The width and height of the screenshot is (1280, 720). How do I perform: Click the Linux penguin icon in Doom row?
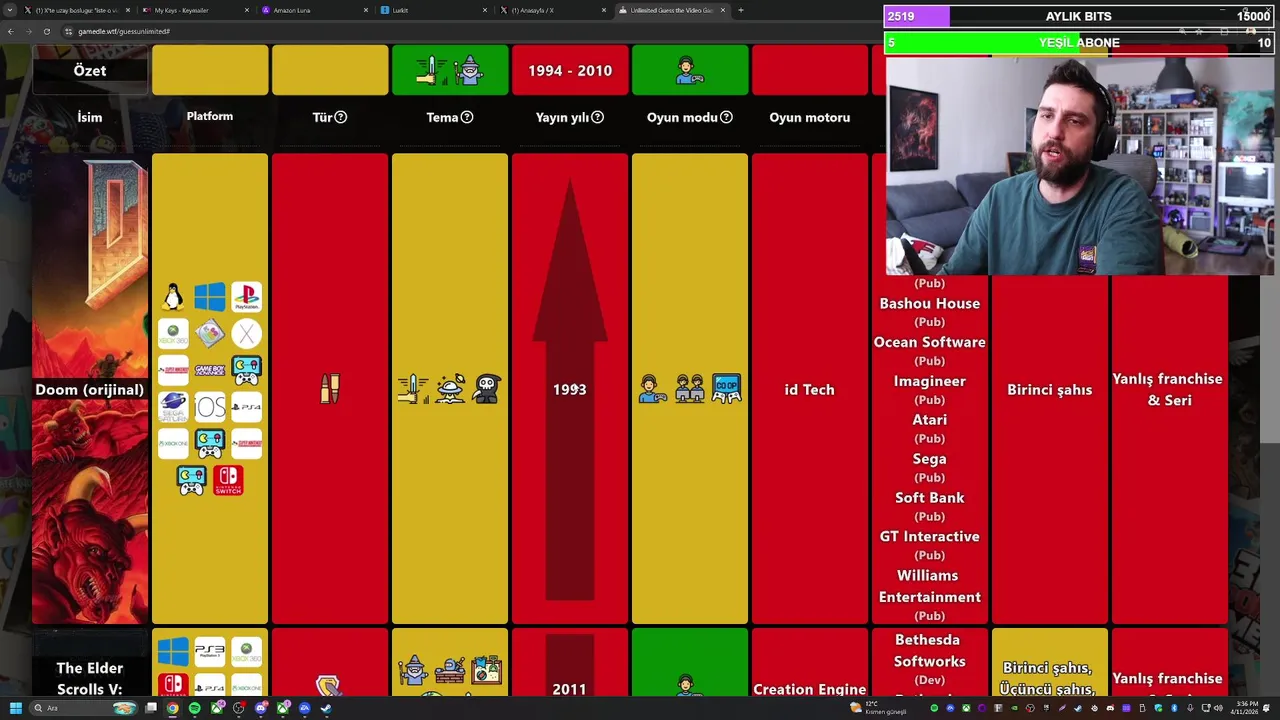click(x=173, y=297)
